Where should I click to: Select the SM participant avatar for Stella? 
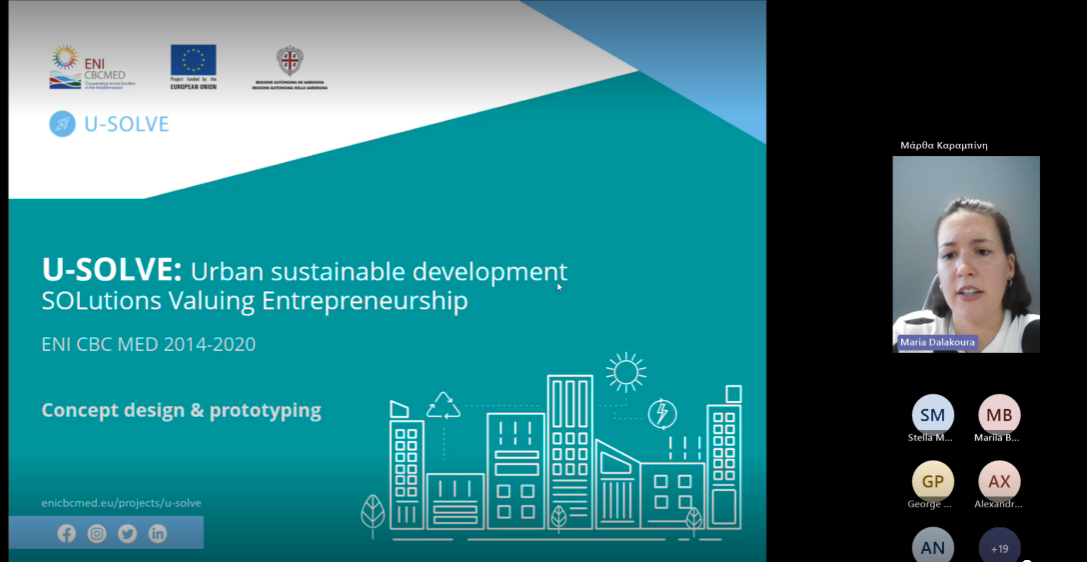(x=932, y=414)
